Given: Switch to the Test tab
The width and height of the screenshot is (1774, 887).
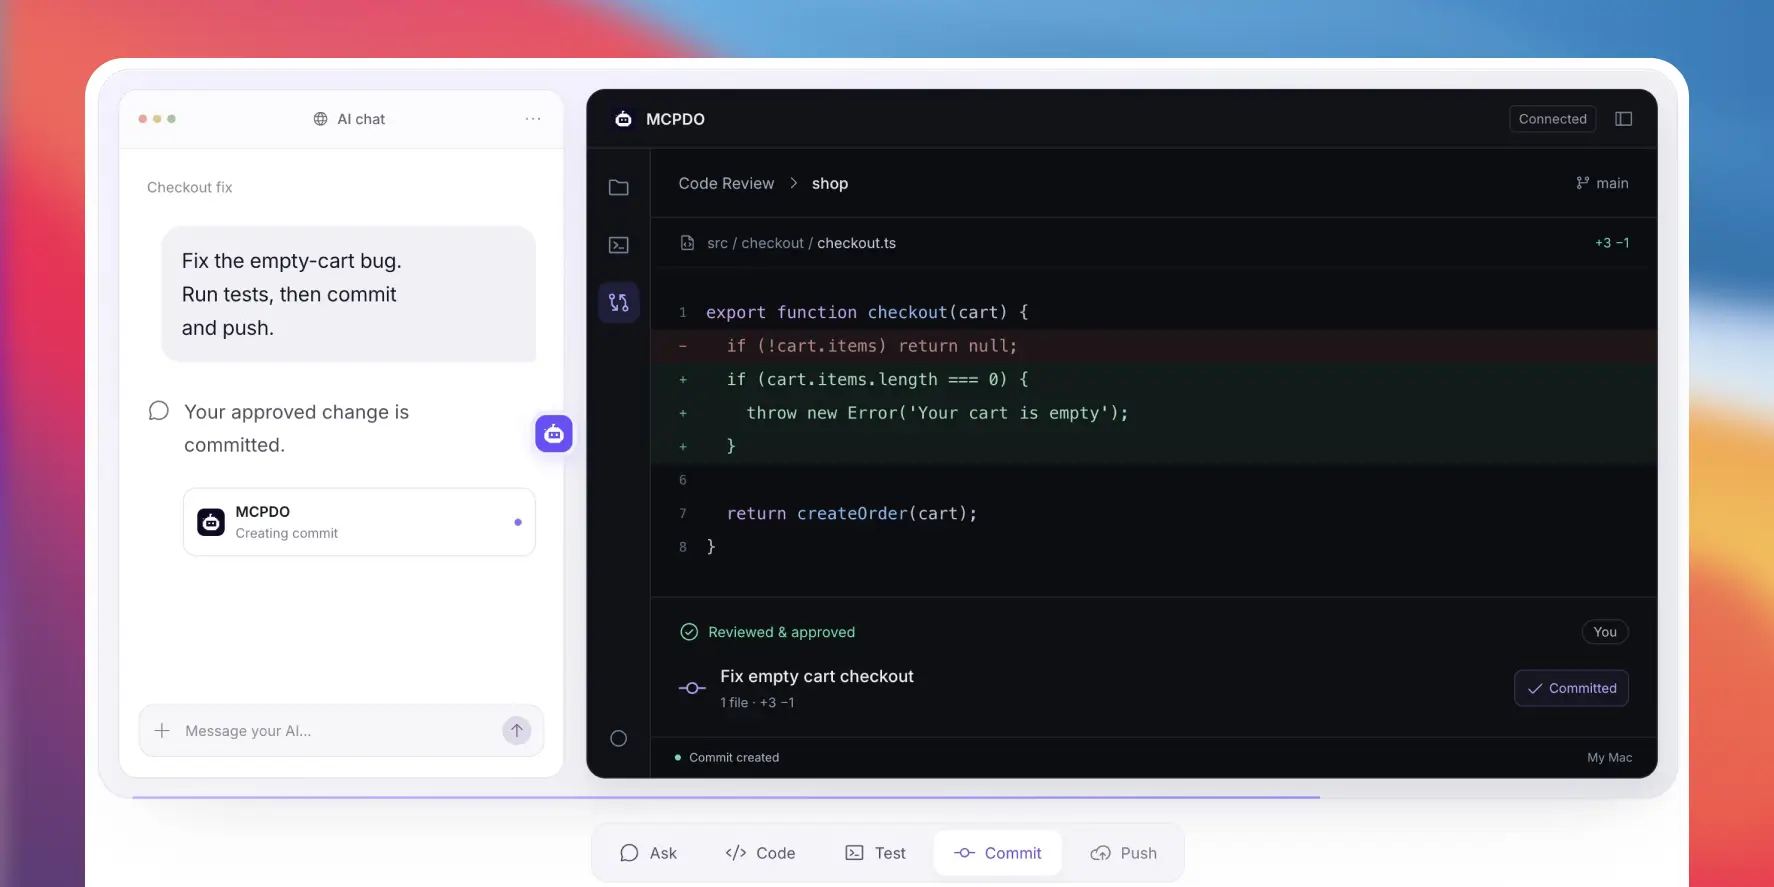Looking at the screenshot, I should point(876,853).
